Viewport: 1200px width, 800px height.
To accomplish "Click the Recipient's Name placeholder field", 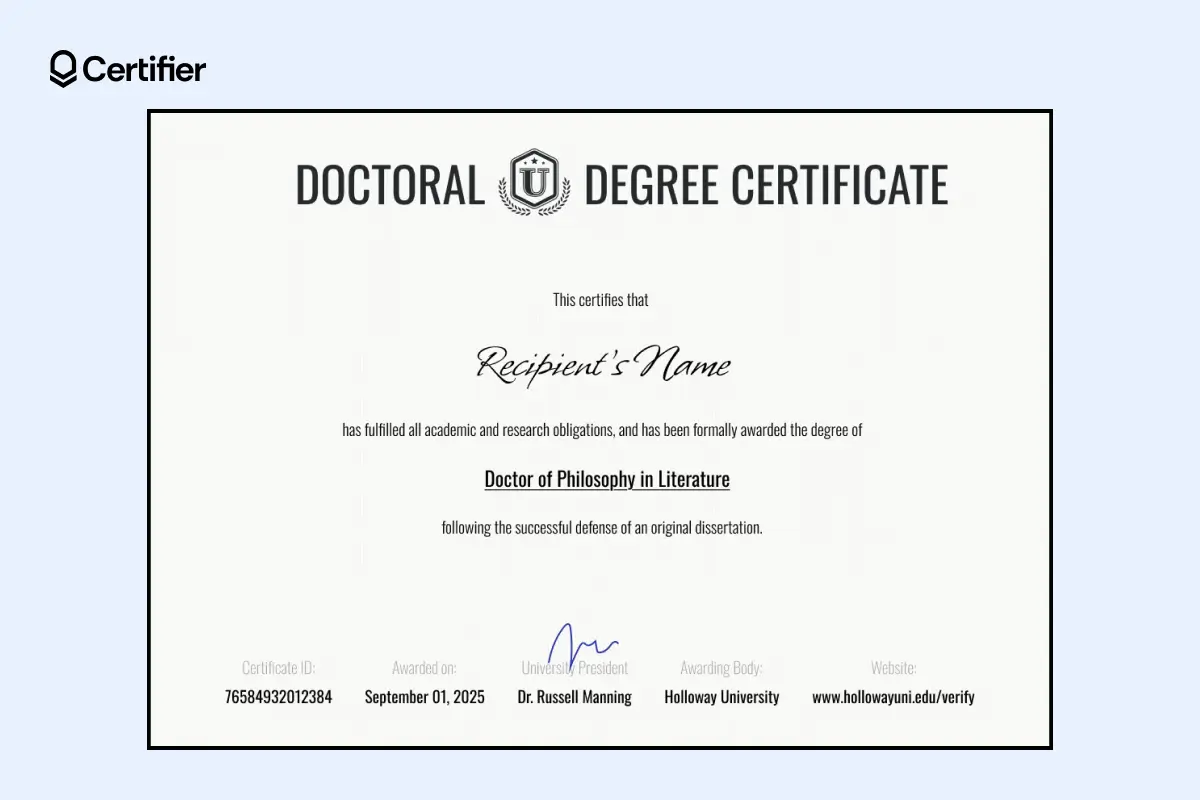I will coord(604,364).
